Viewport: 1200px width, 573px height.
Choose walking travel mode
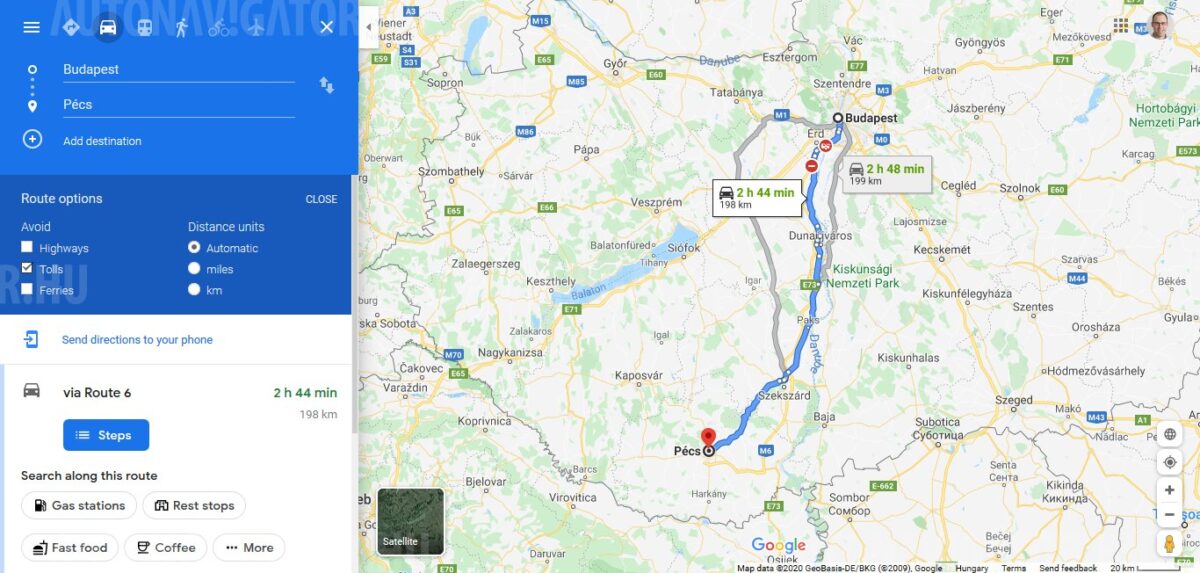click(181, 27)
